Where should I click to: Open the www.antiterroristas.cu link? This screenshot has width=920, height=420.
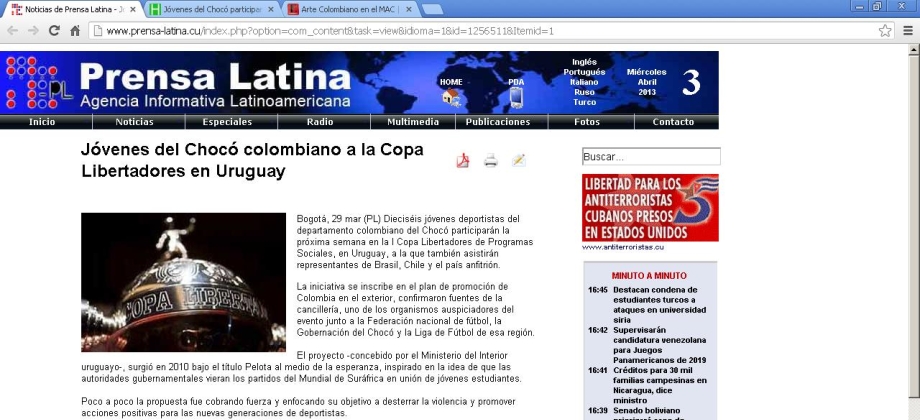pos(623,247)
